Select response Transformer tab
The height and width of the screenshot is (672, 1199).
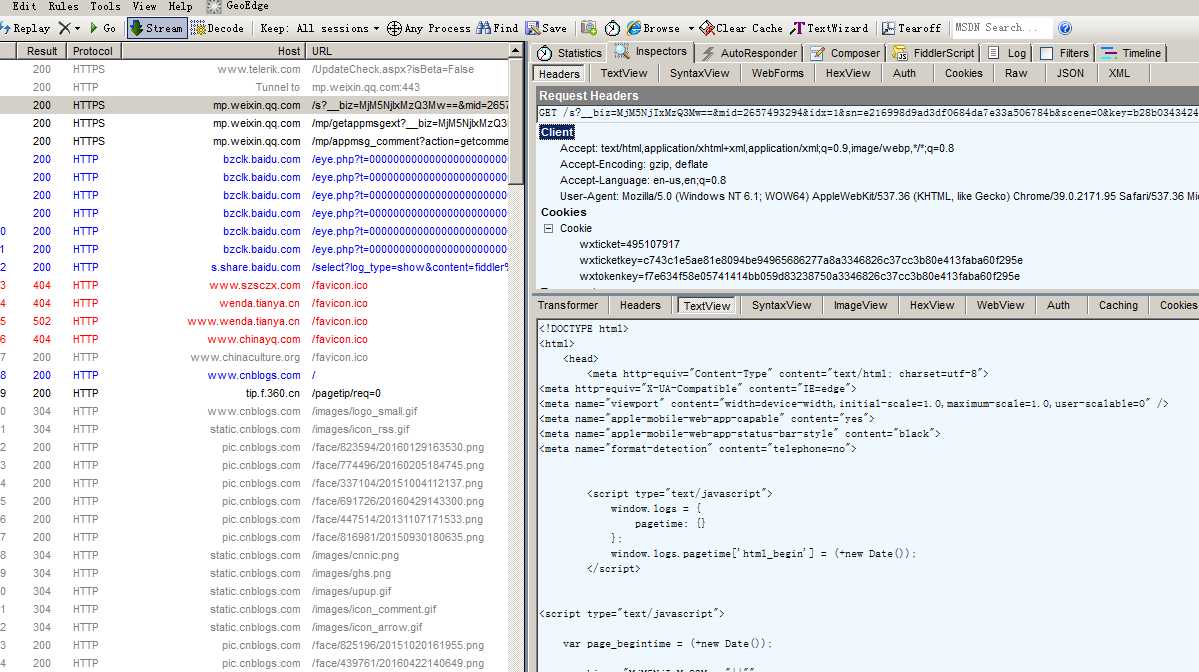567,305
